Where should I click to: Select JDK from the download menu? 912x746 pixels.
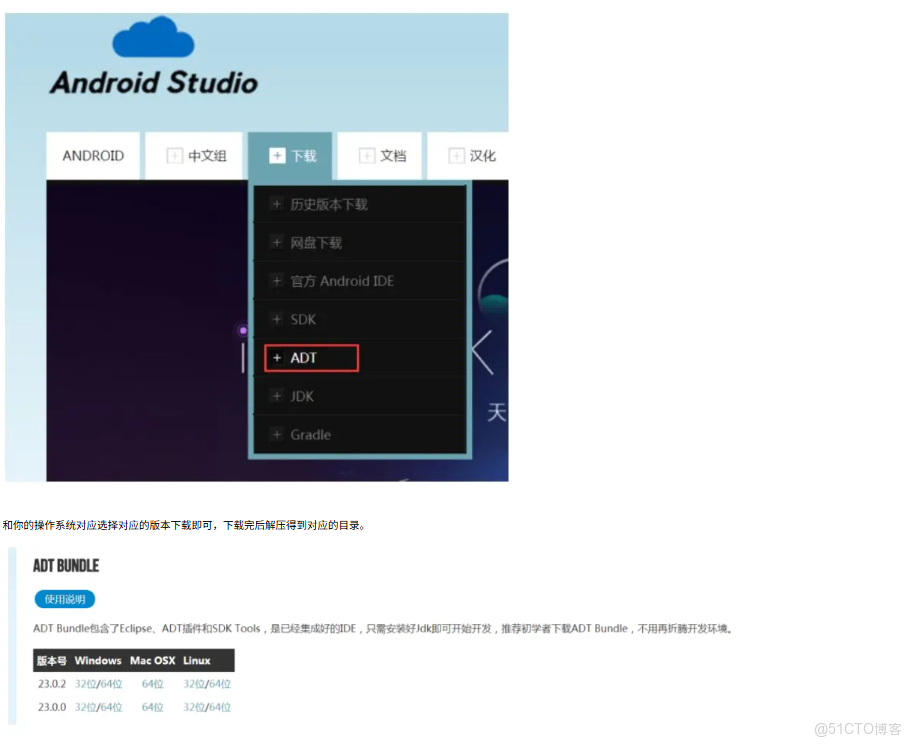(360, 396)
